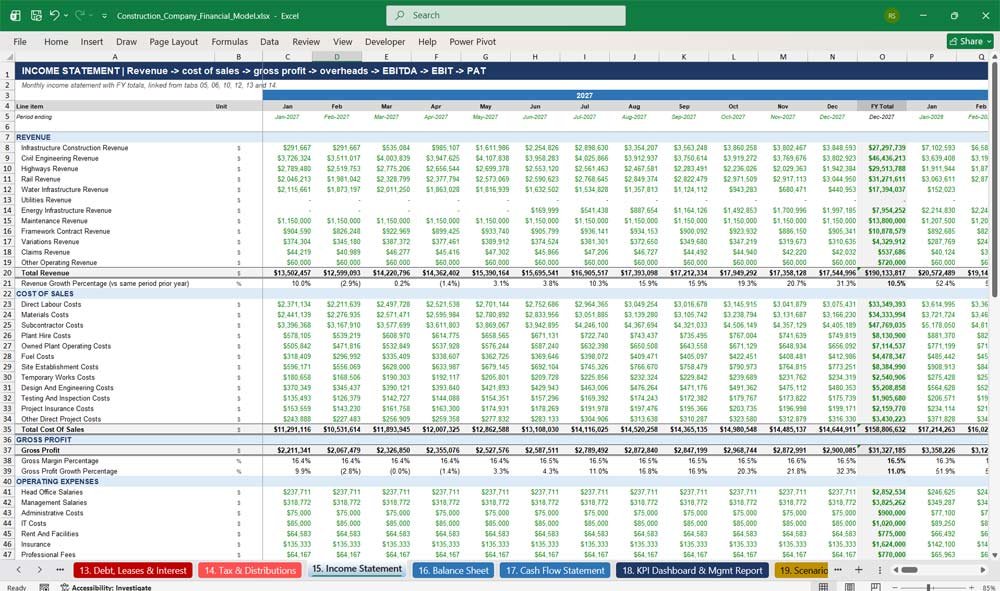Screen dimensions: 1000x591
Task: Open the Formulas tab
Action: (230, 41)
